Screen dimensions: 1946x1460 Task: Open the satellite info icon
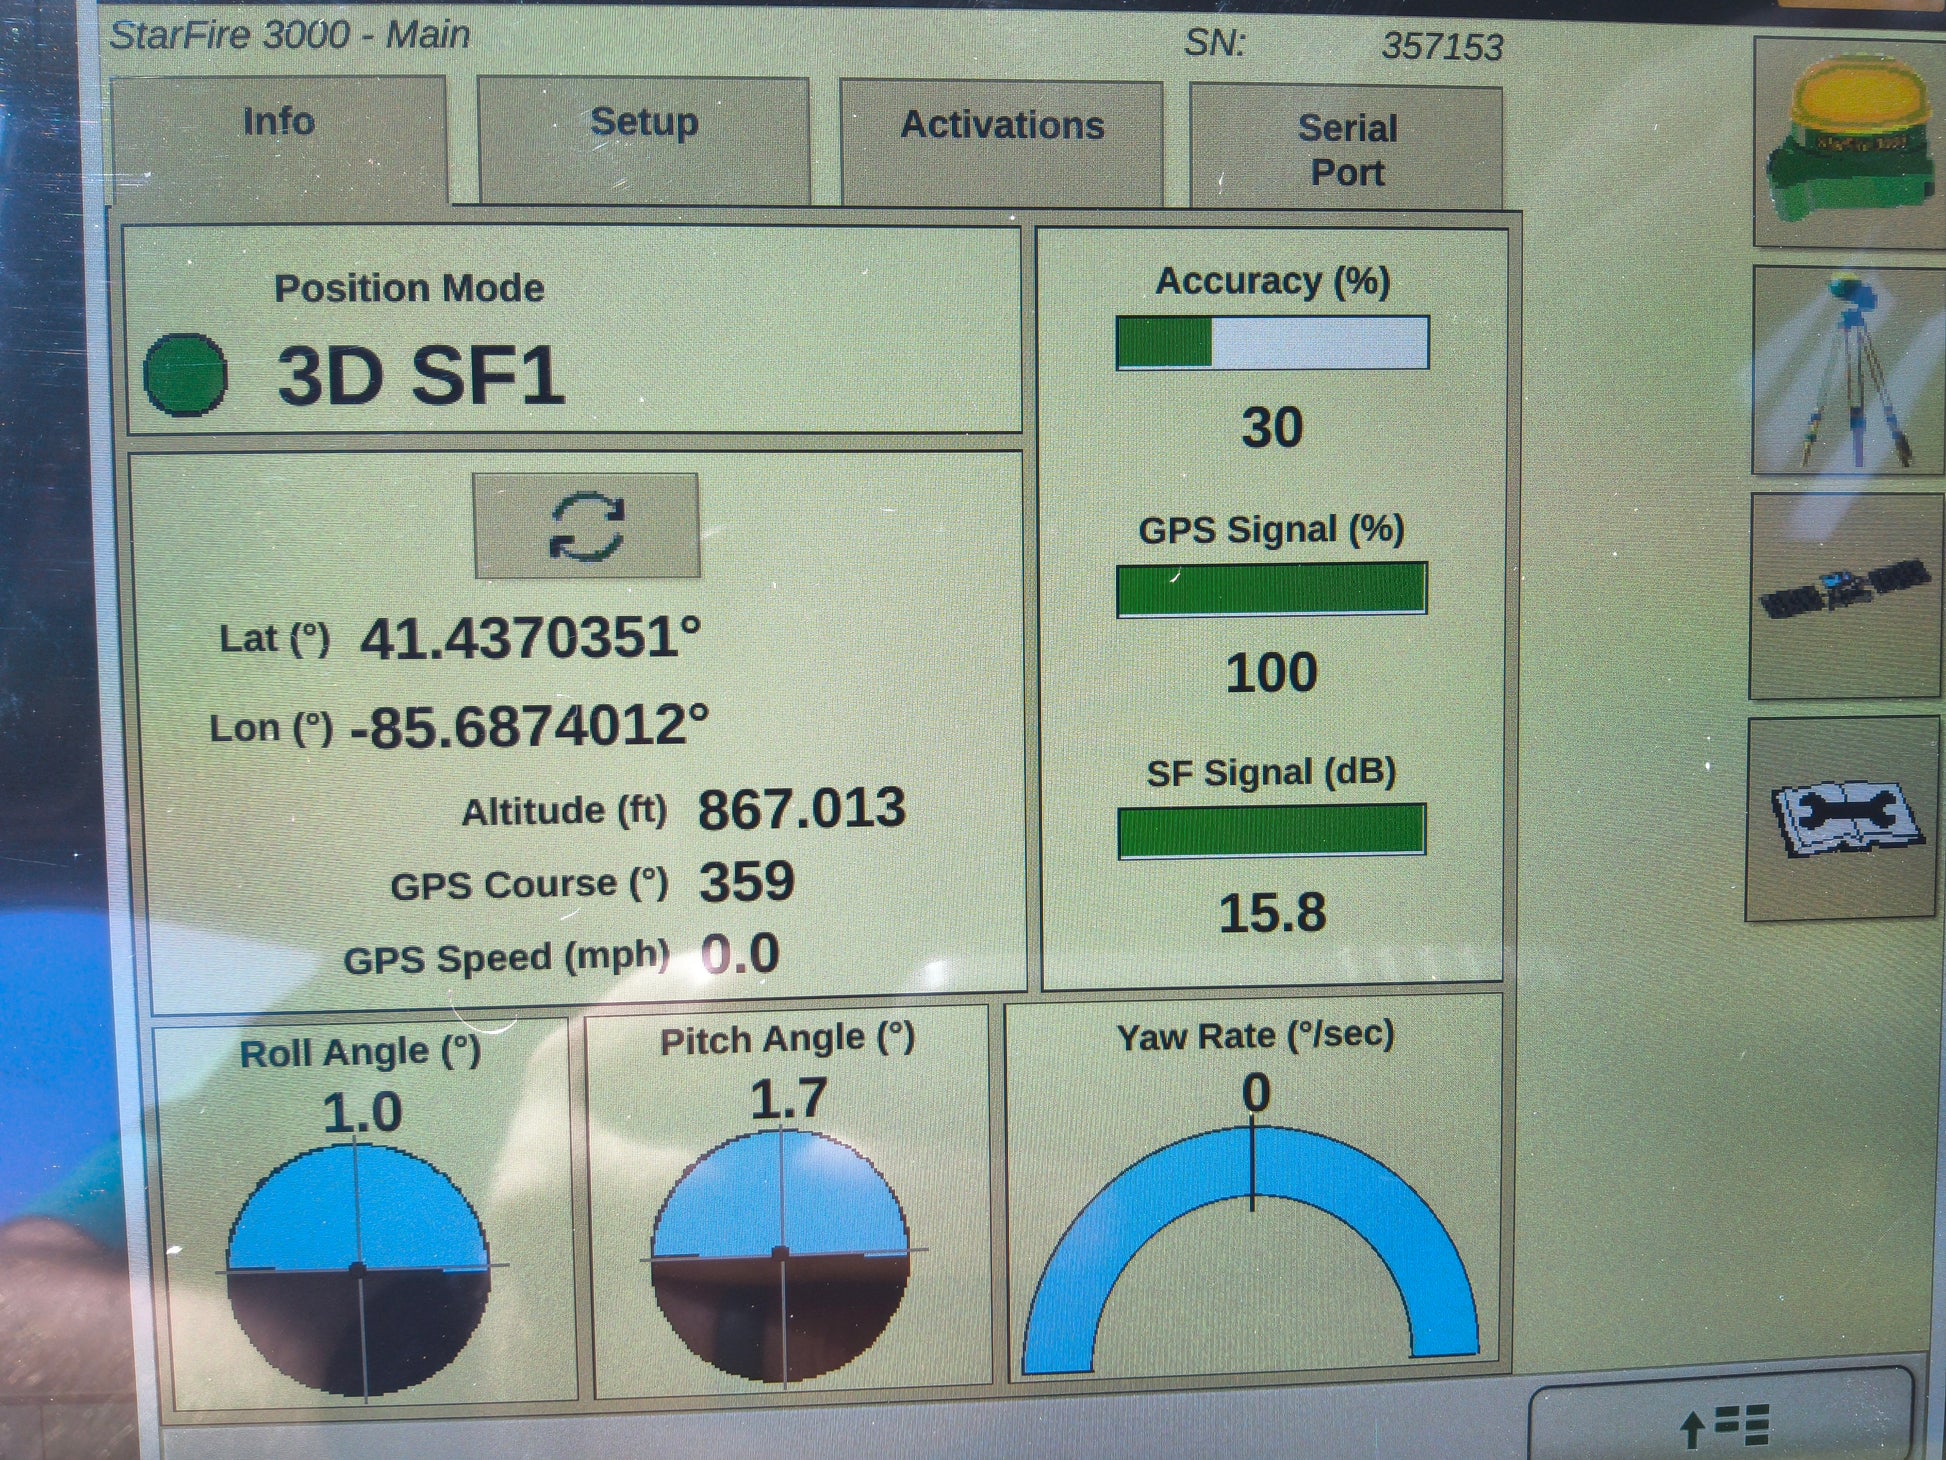1845,595
